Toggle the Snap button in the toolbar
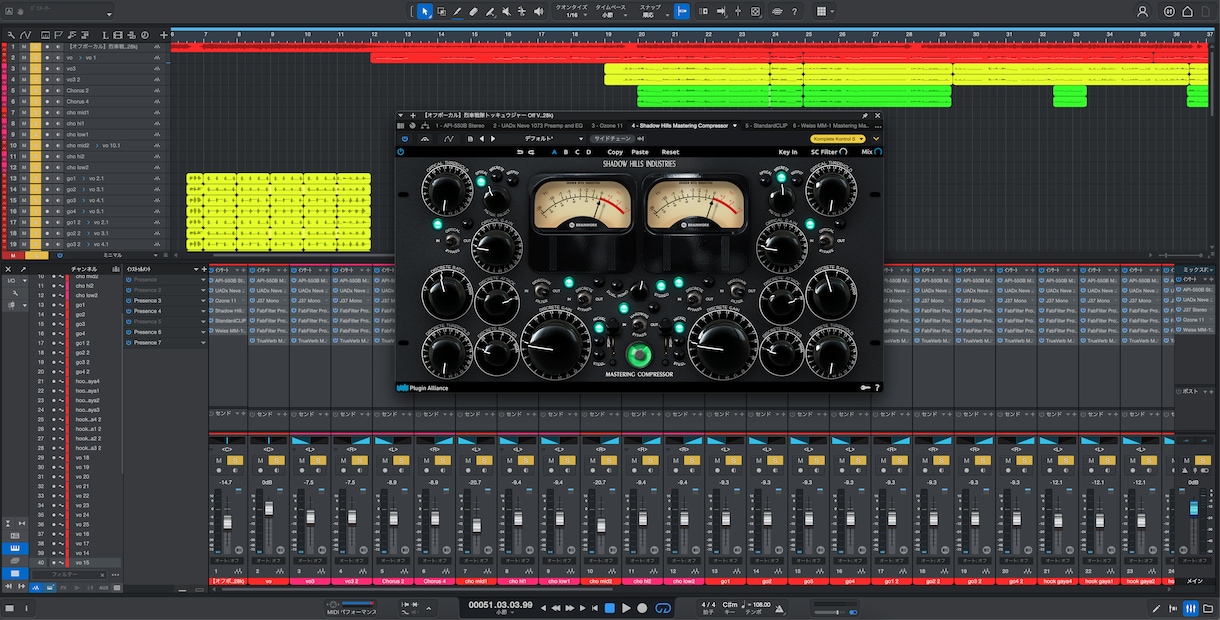This screenshot has height=620, width=1220. pyautogui.click(x=682, y=11)
